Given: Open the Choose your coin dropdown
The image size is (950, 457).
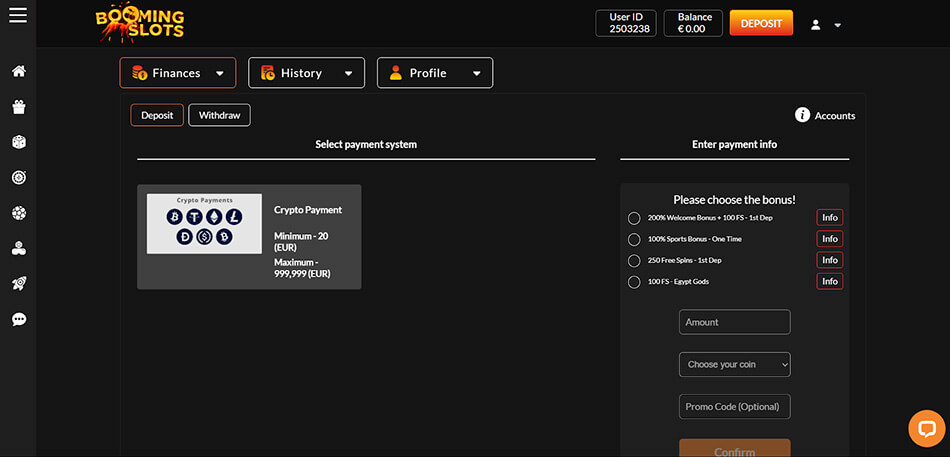Looking at the screenshot, I should [x=734, y=365].
